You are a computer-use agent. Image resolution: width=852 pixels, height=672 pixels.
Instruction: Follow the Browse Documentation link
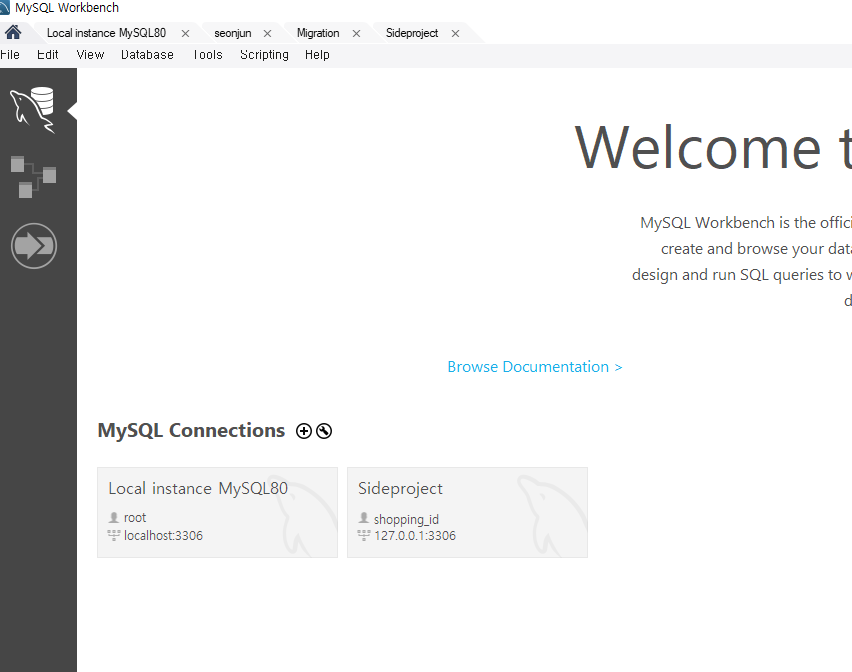(535, 367)
